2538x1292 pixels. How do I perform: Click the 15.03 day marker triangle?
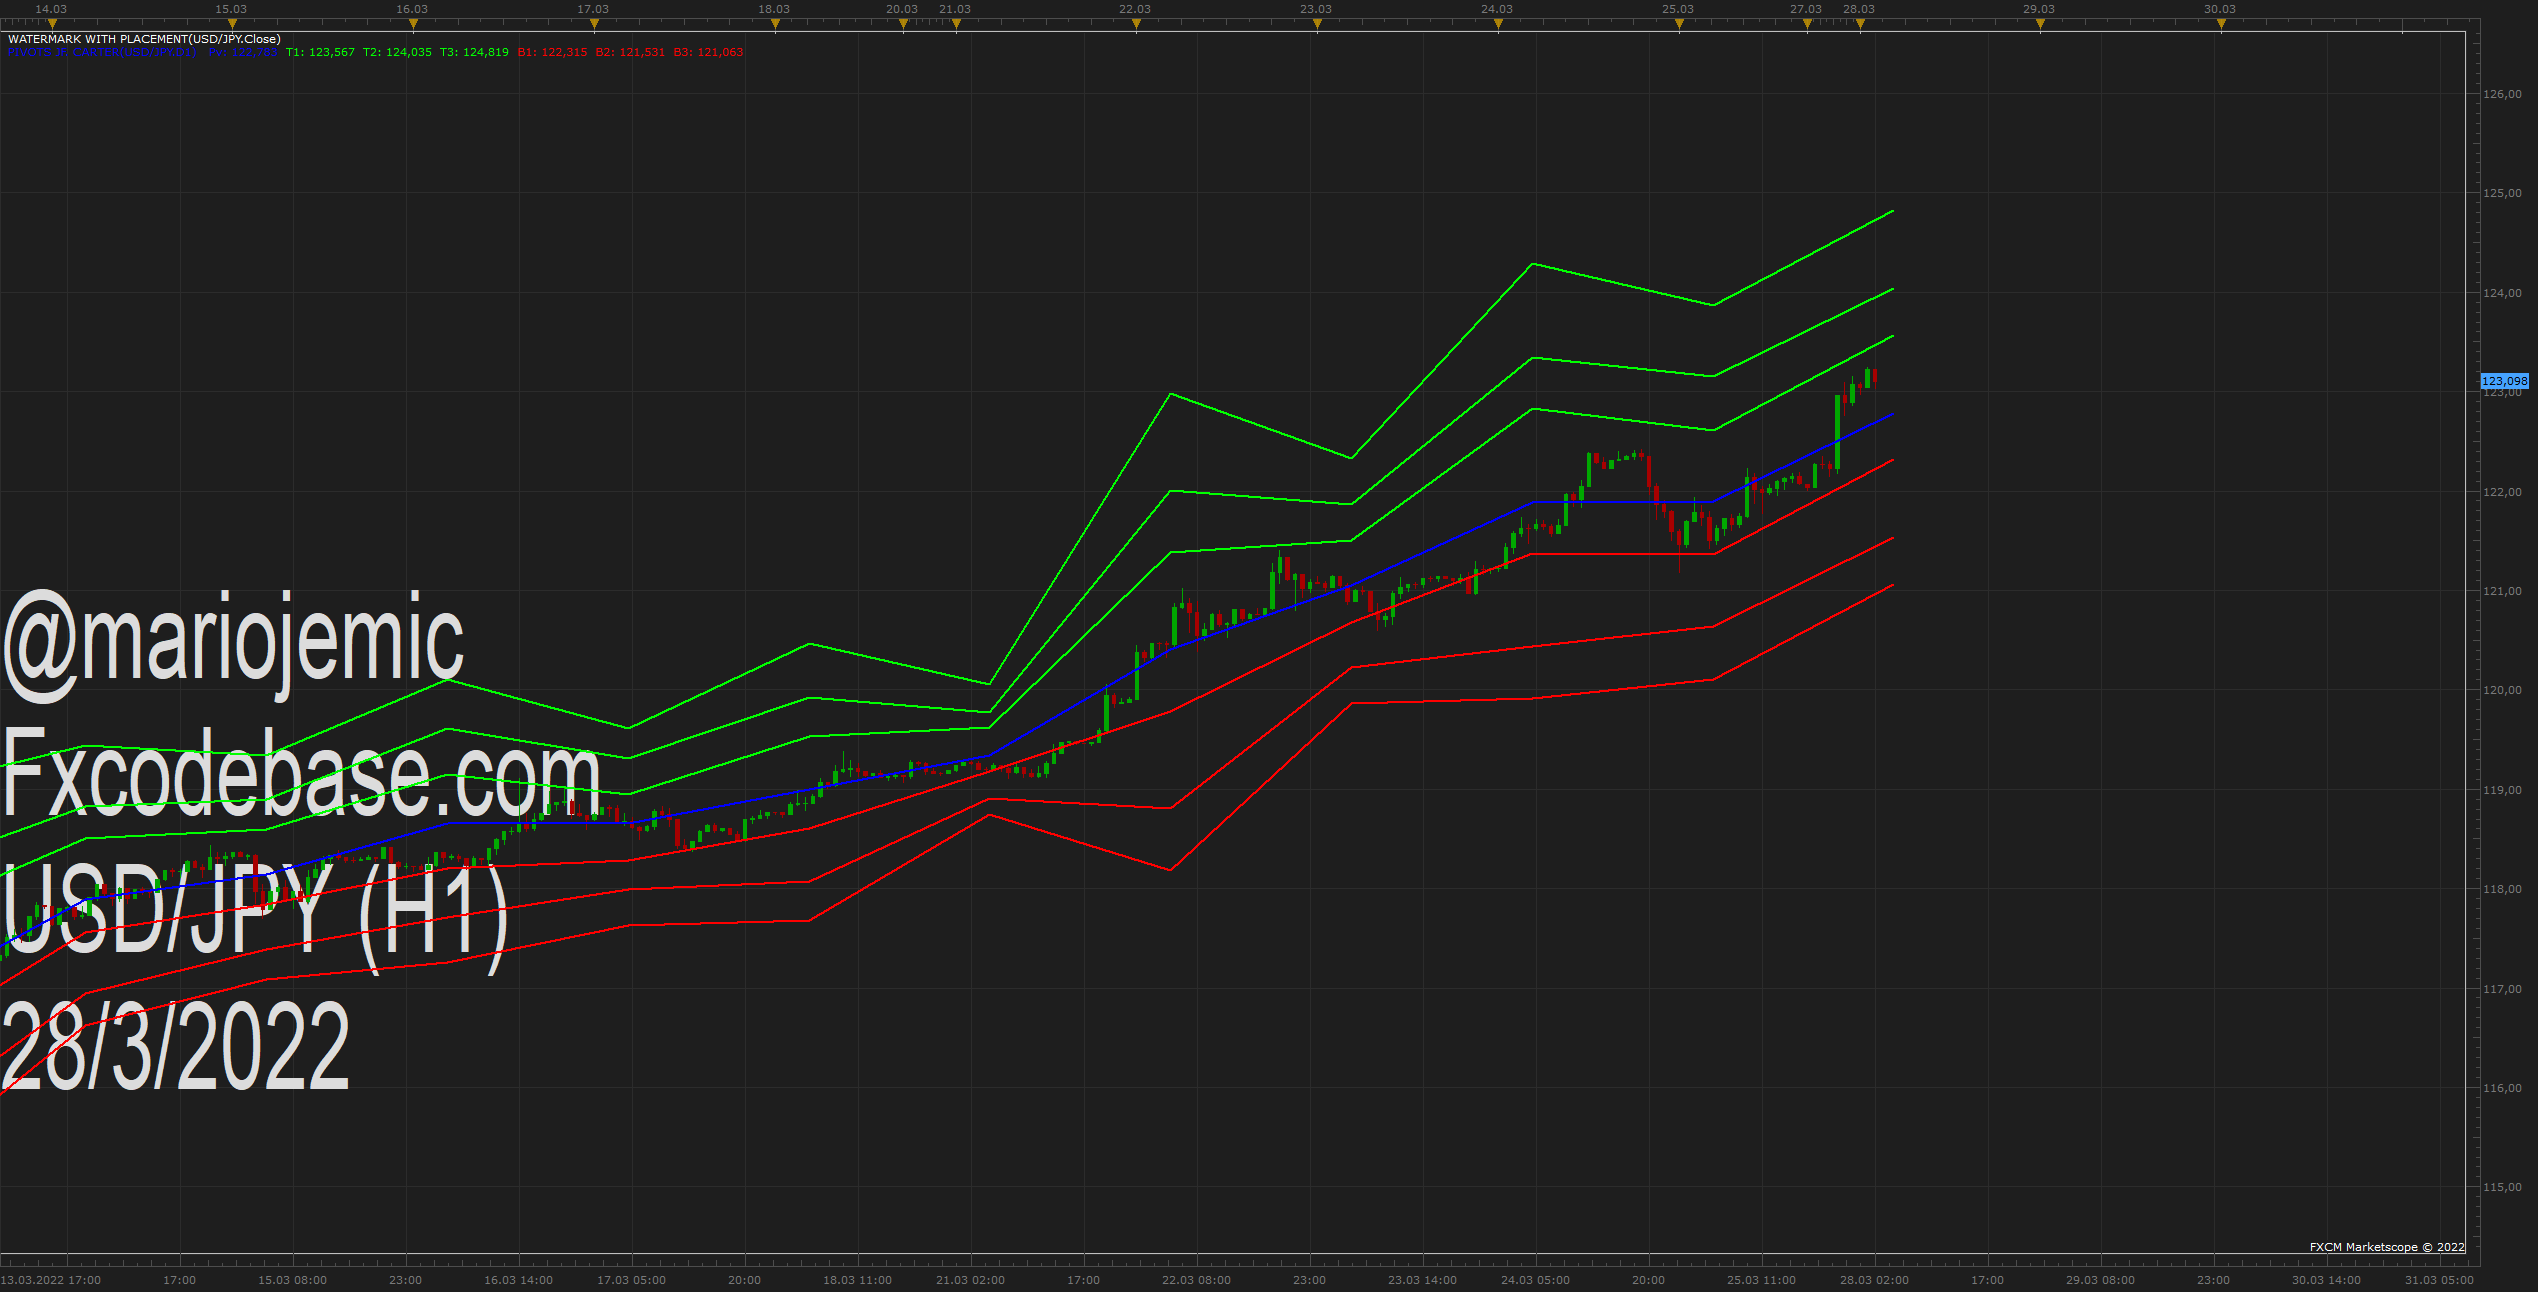(x=232, y=25)
